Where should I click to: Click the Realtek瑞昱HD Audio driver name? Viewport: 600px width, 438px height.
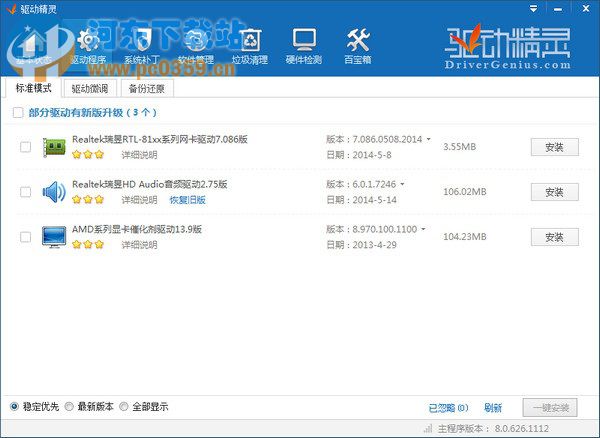coord(150,184)
